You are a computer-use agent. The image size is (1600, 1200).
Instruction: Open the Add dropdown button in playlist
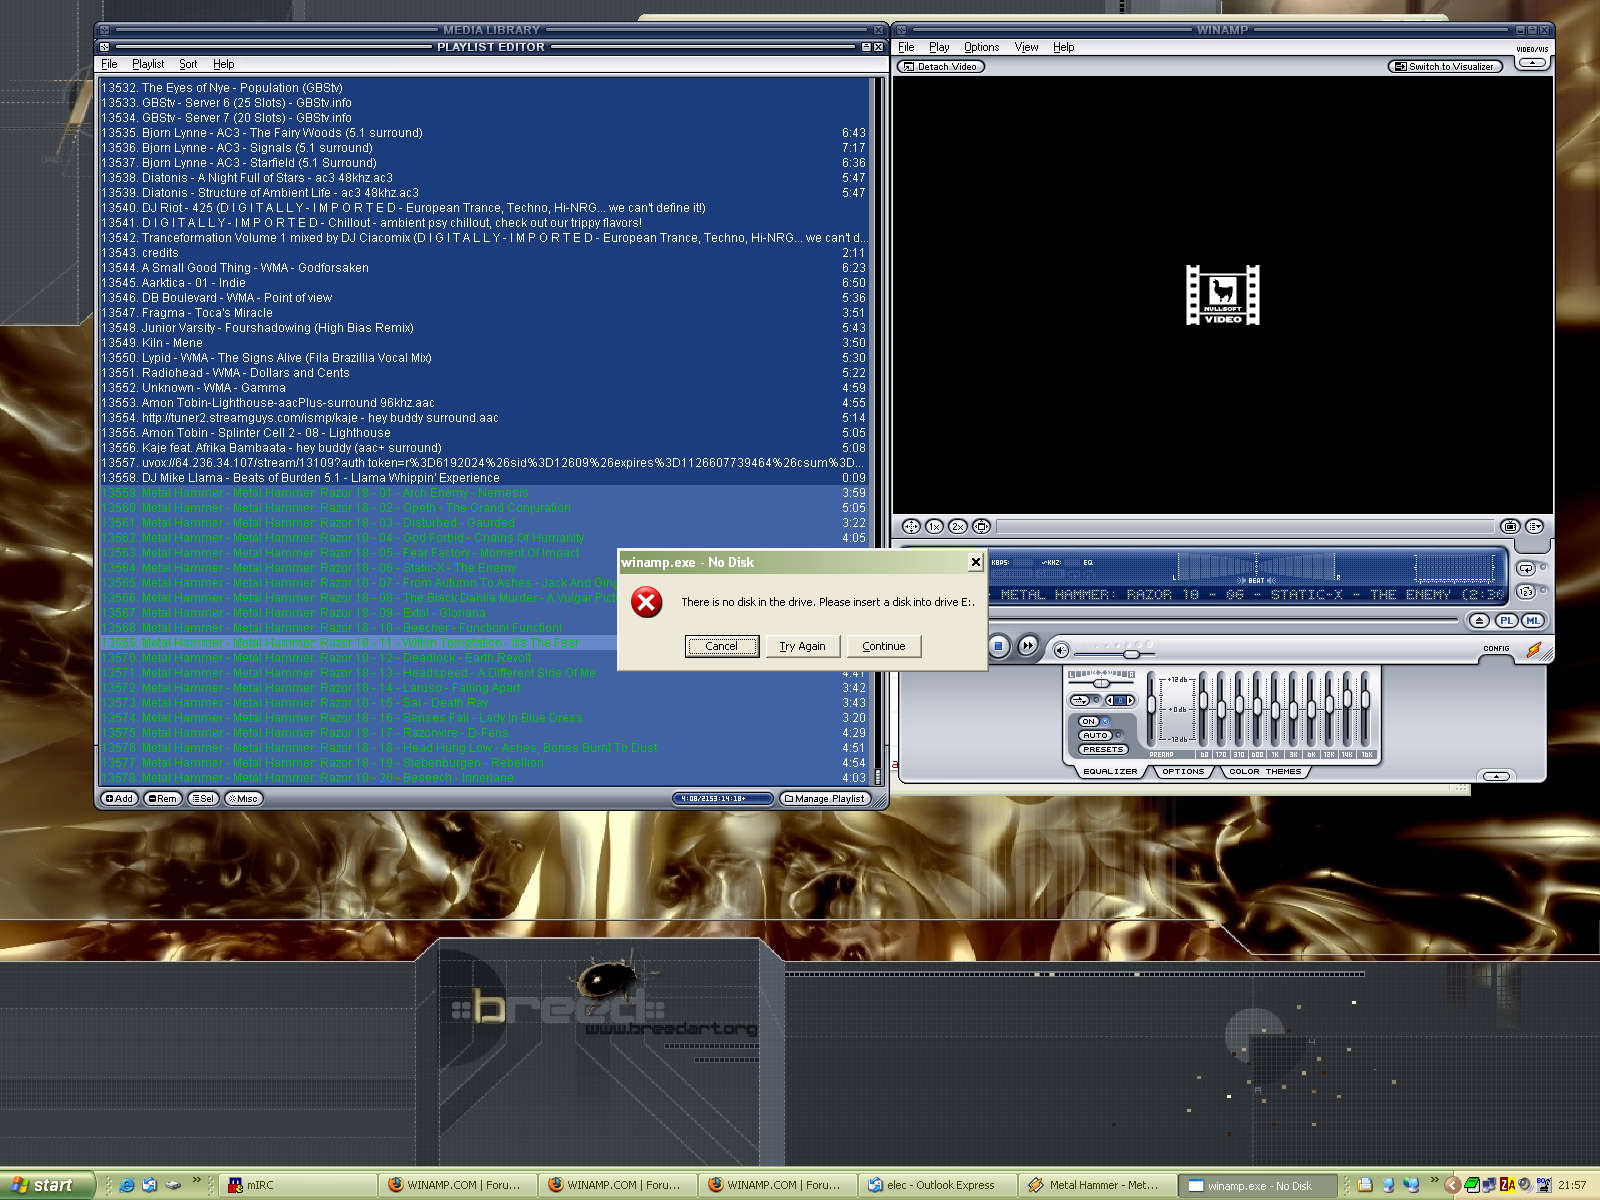pyautogui.click(x=119, y=798)
